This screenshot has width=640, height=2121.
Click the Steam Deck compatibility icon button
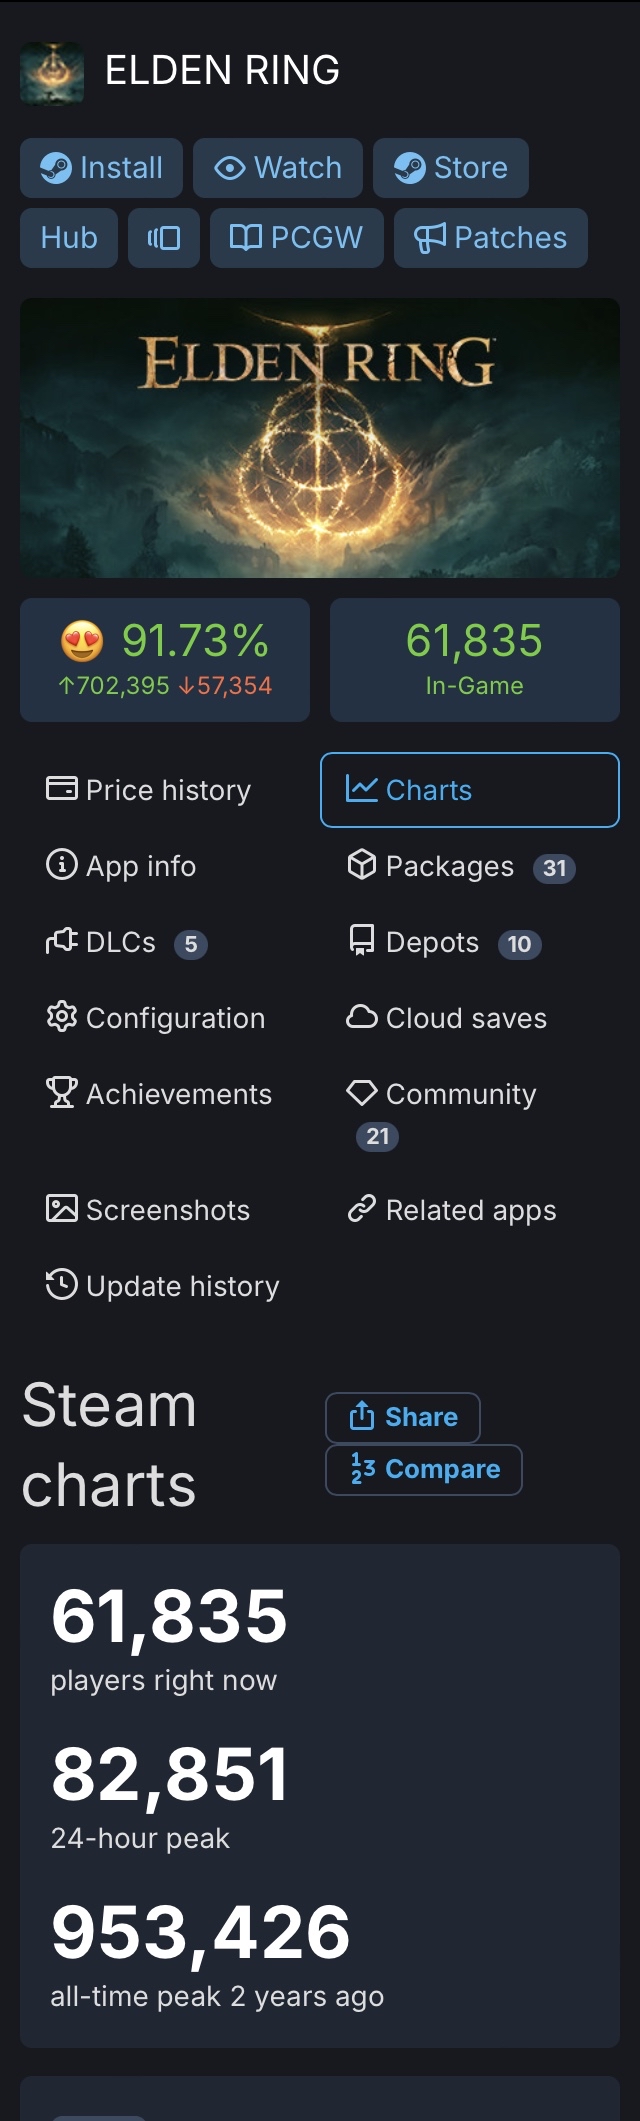coord(164,238)
